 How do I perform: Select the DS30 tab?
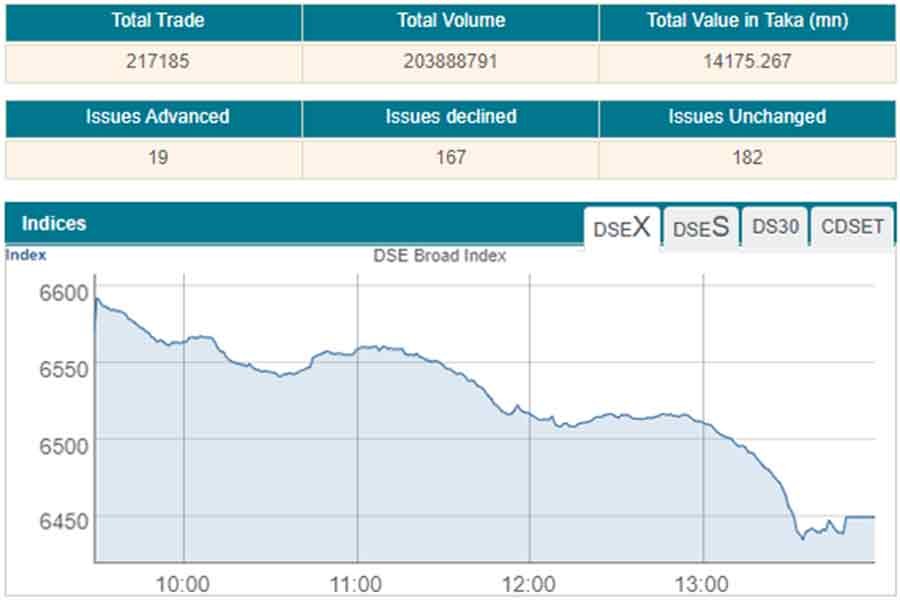775,226
